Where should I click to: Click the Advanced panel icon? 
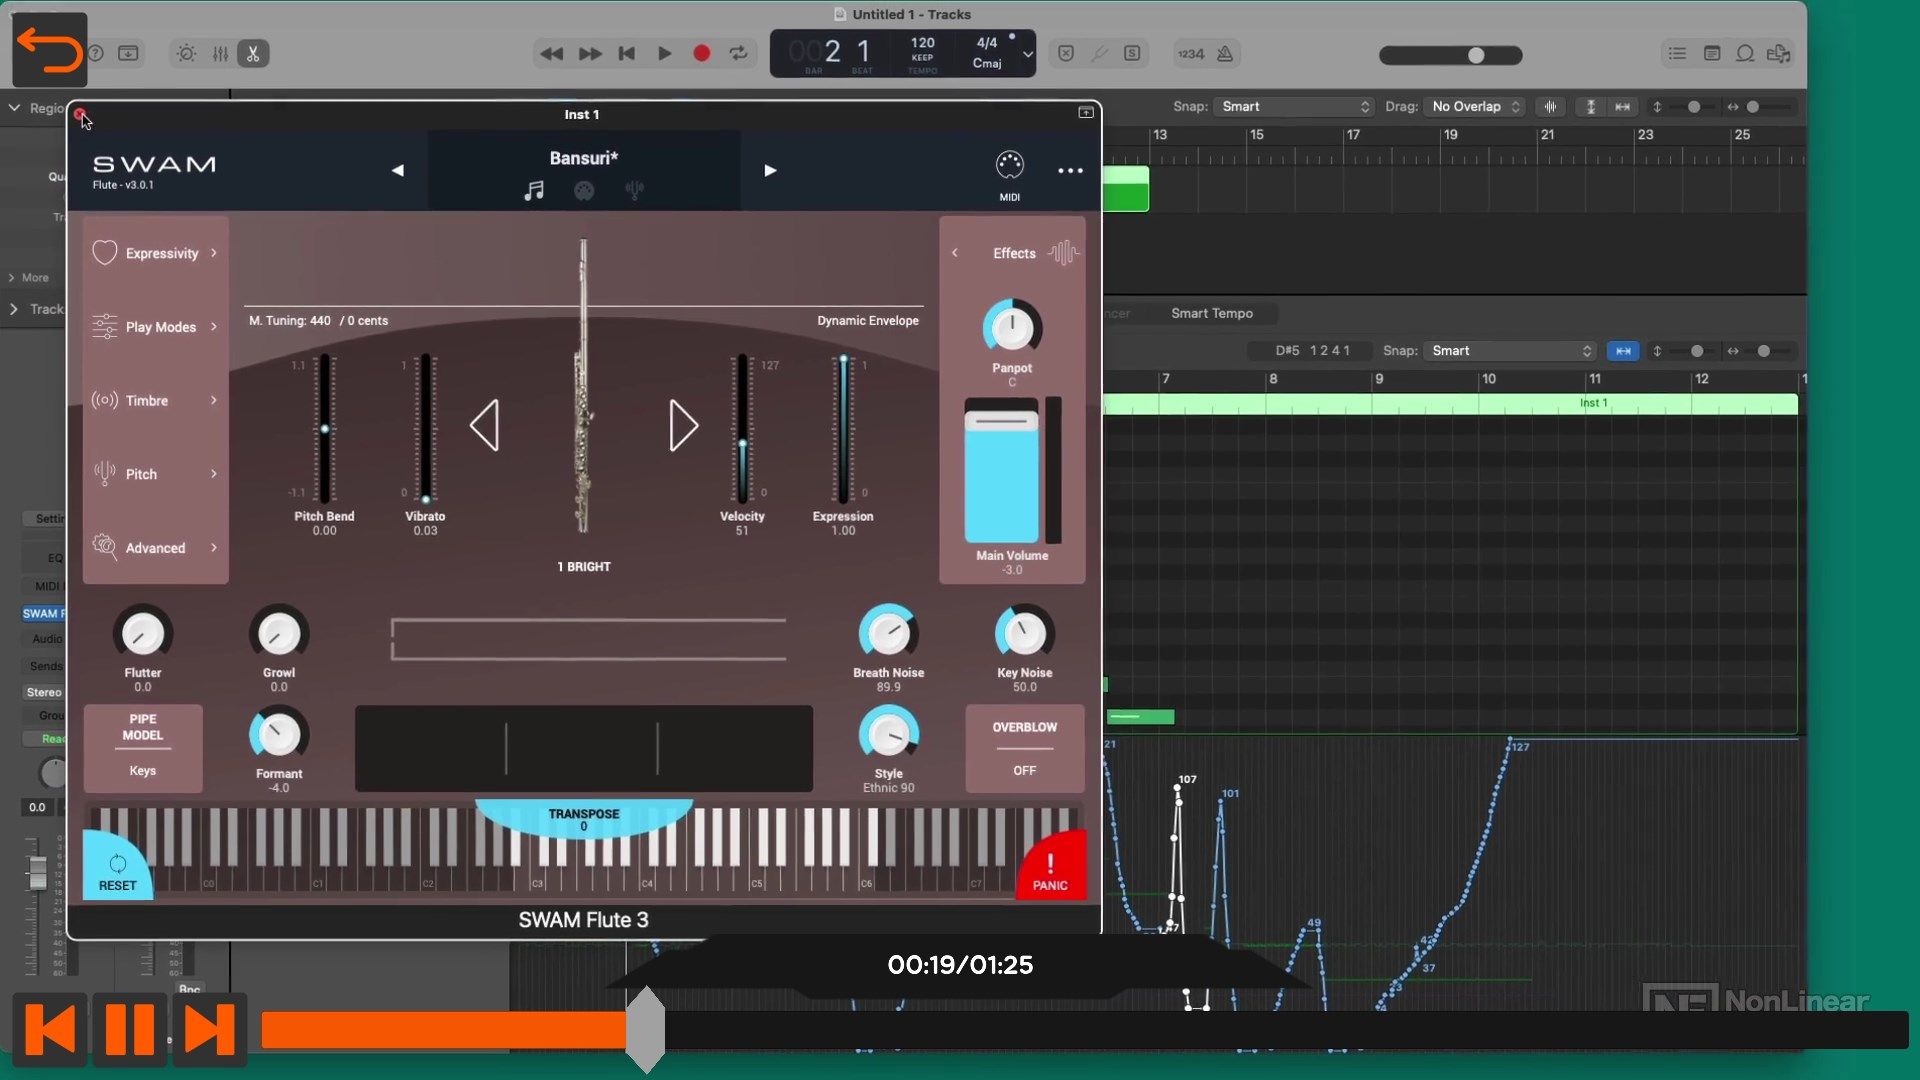tap(104, 546)
